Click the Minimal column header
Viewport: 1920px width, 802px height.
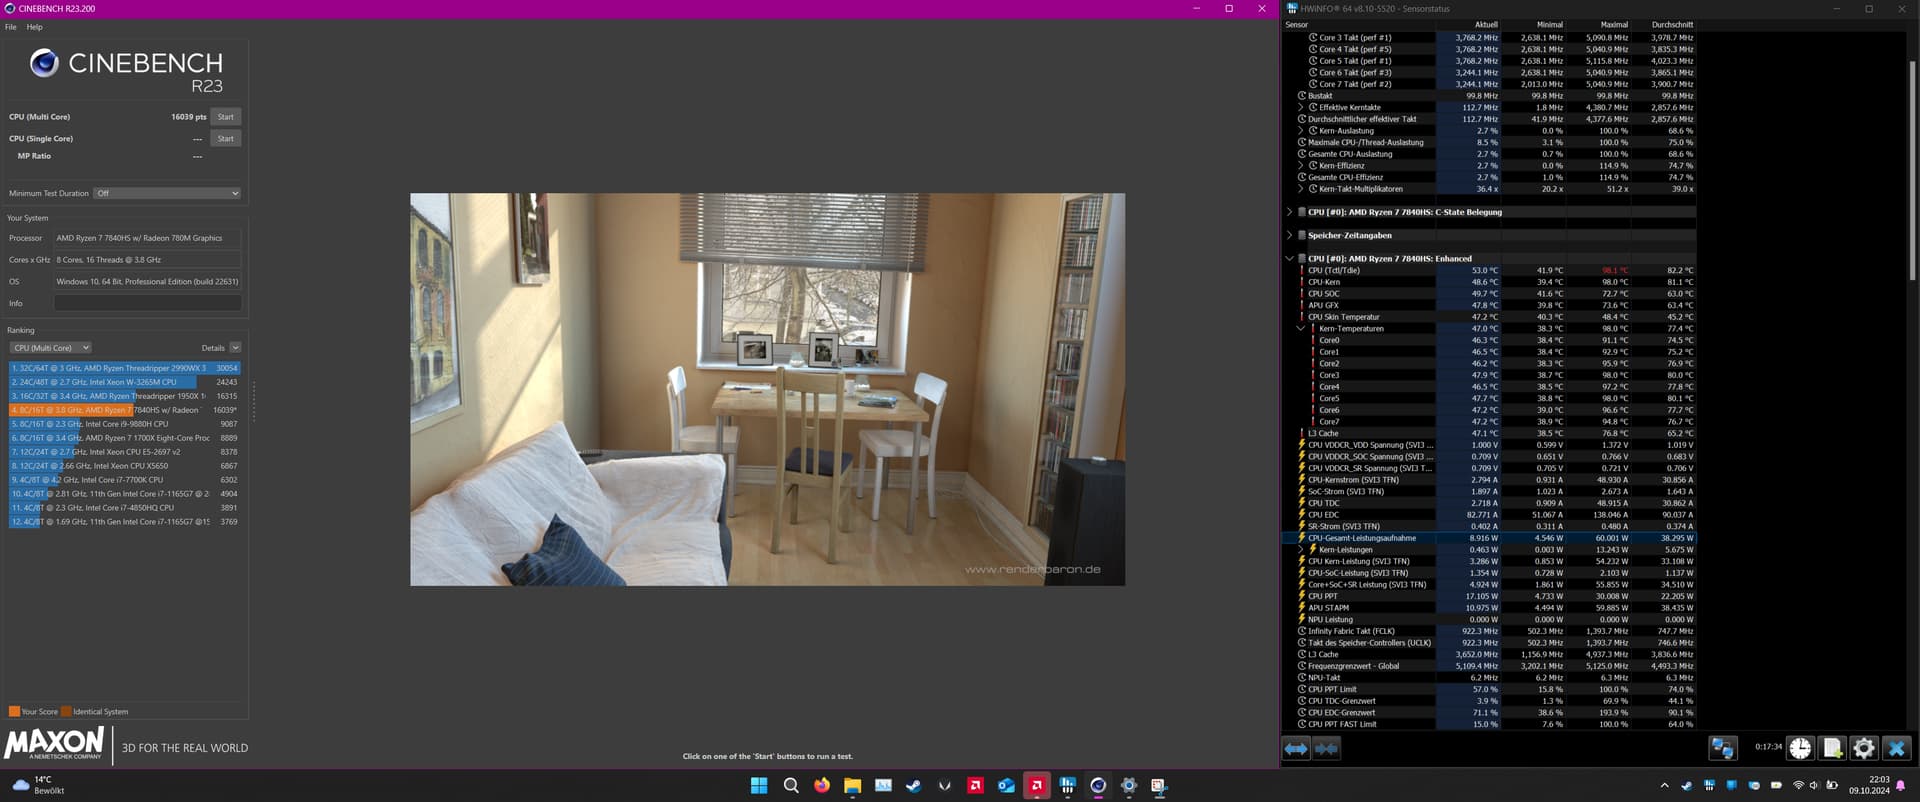[1533, 25]
